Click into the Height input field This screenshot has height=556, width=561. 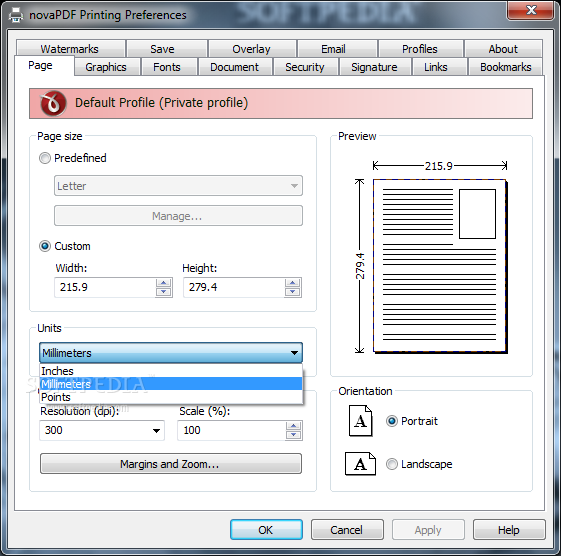click(234, 287)
